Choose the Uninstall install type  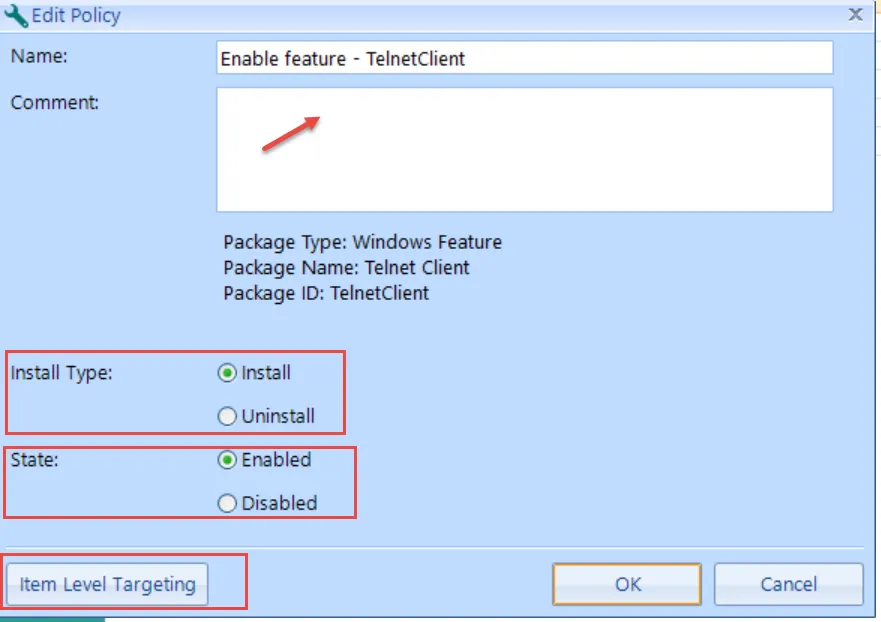(227, 416)
